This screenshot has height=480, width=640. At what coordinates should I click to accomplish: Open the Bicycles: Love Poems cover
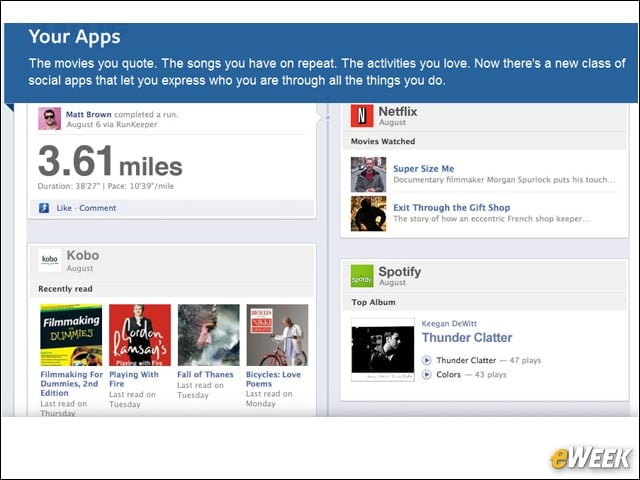277,335
